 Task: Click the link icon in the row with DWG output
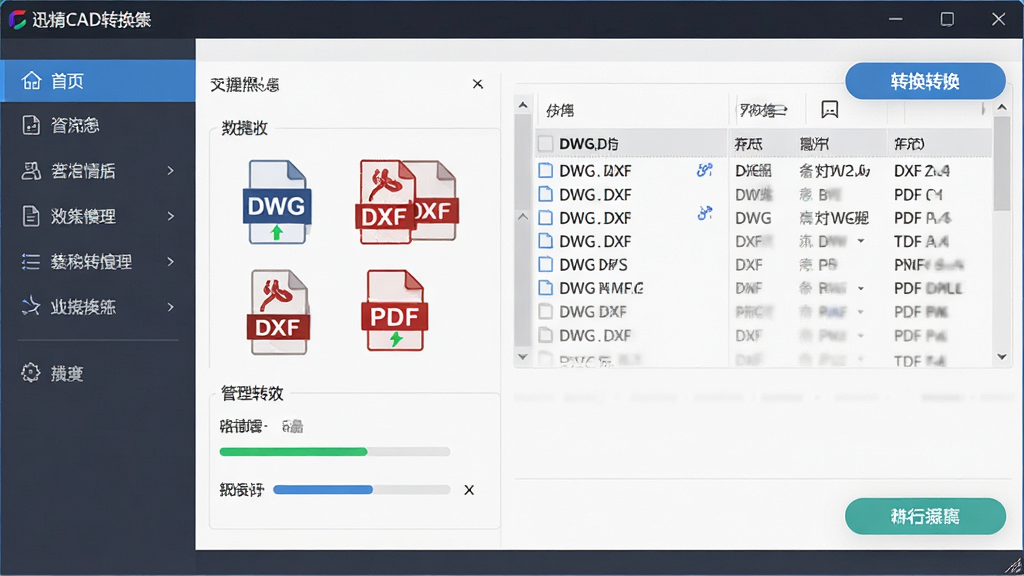click(705, 213)
